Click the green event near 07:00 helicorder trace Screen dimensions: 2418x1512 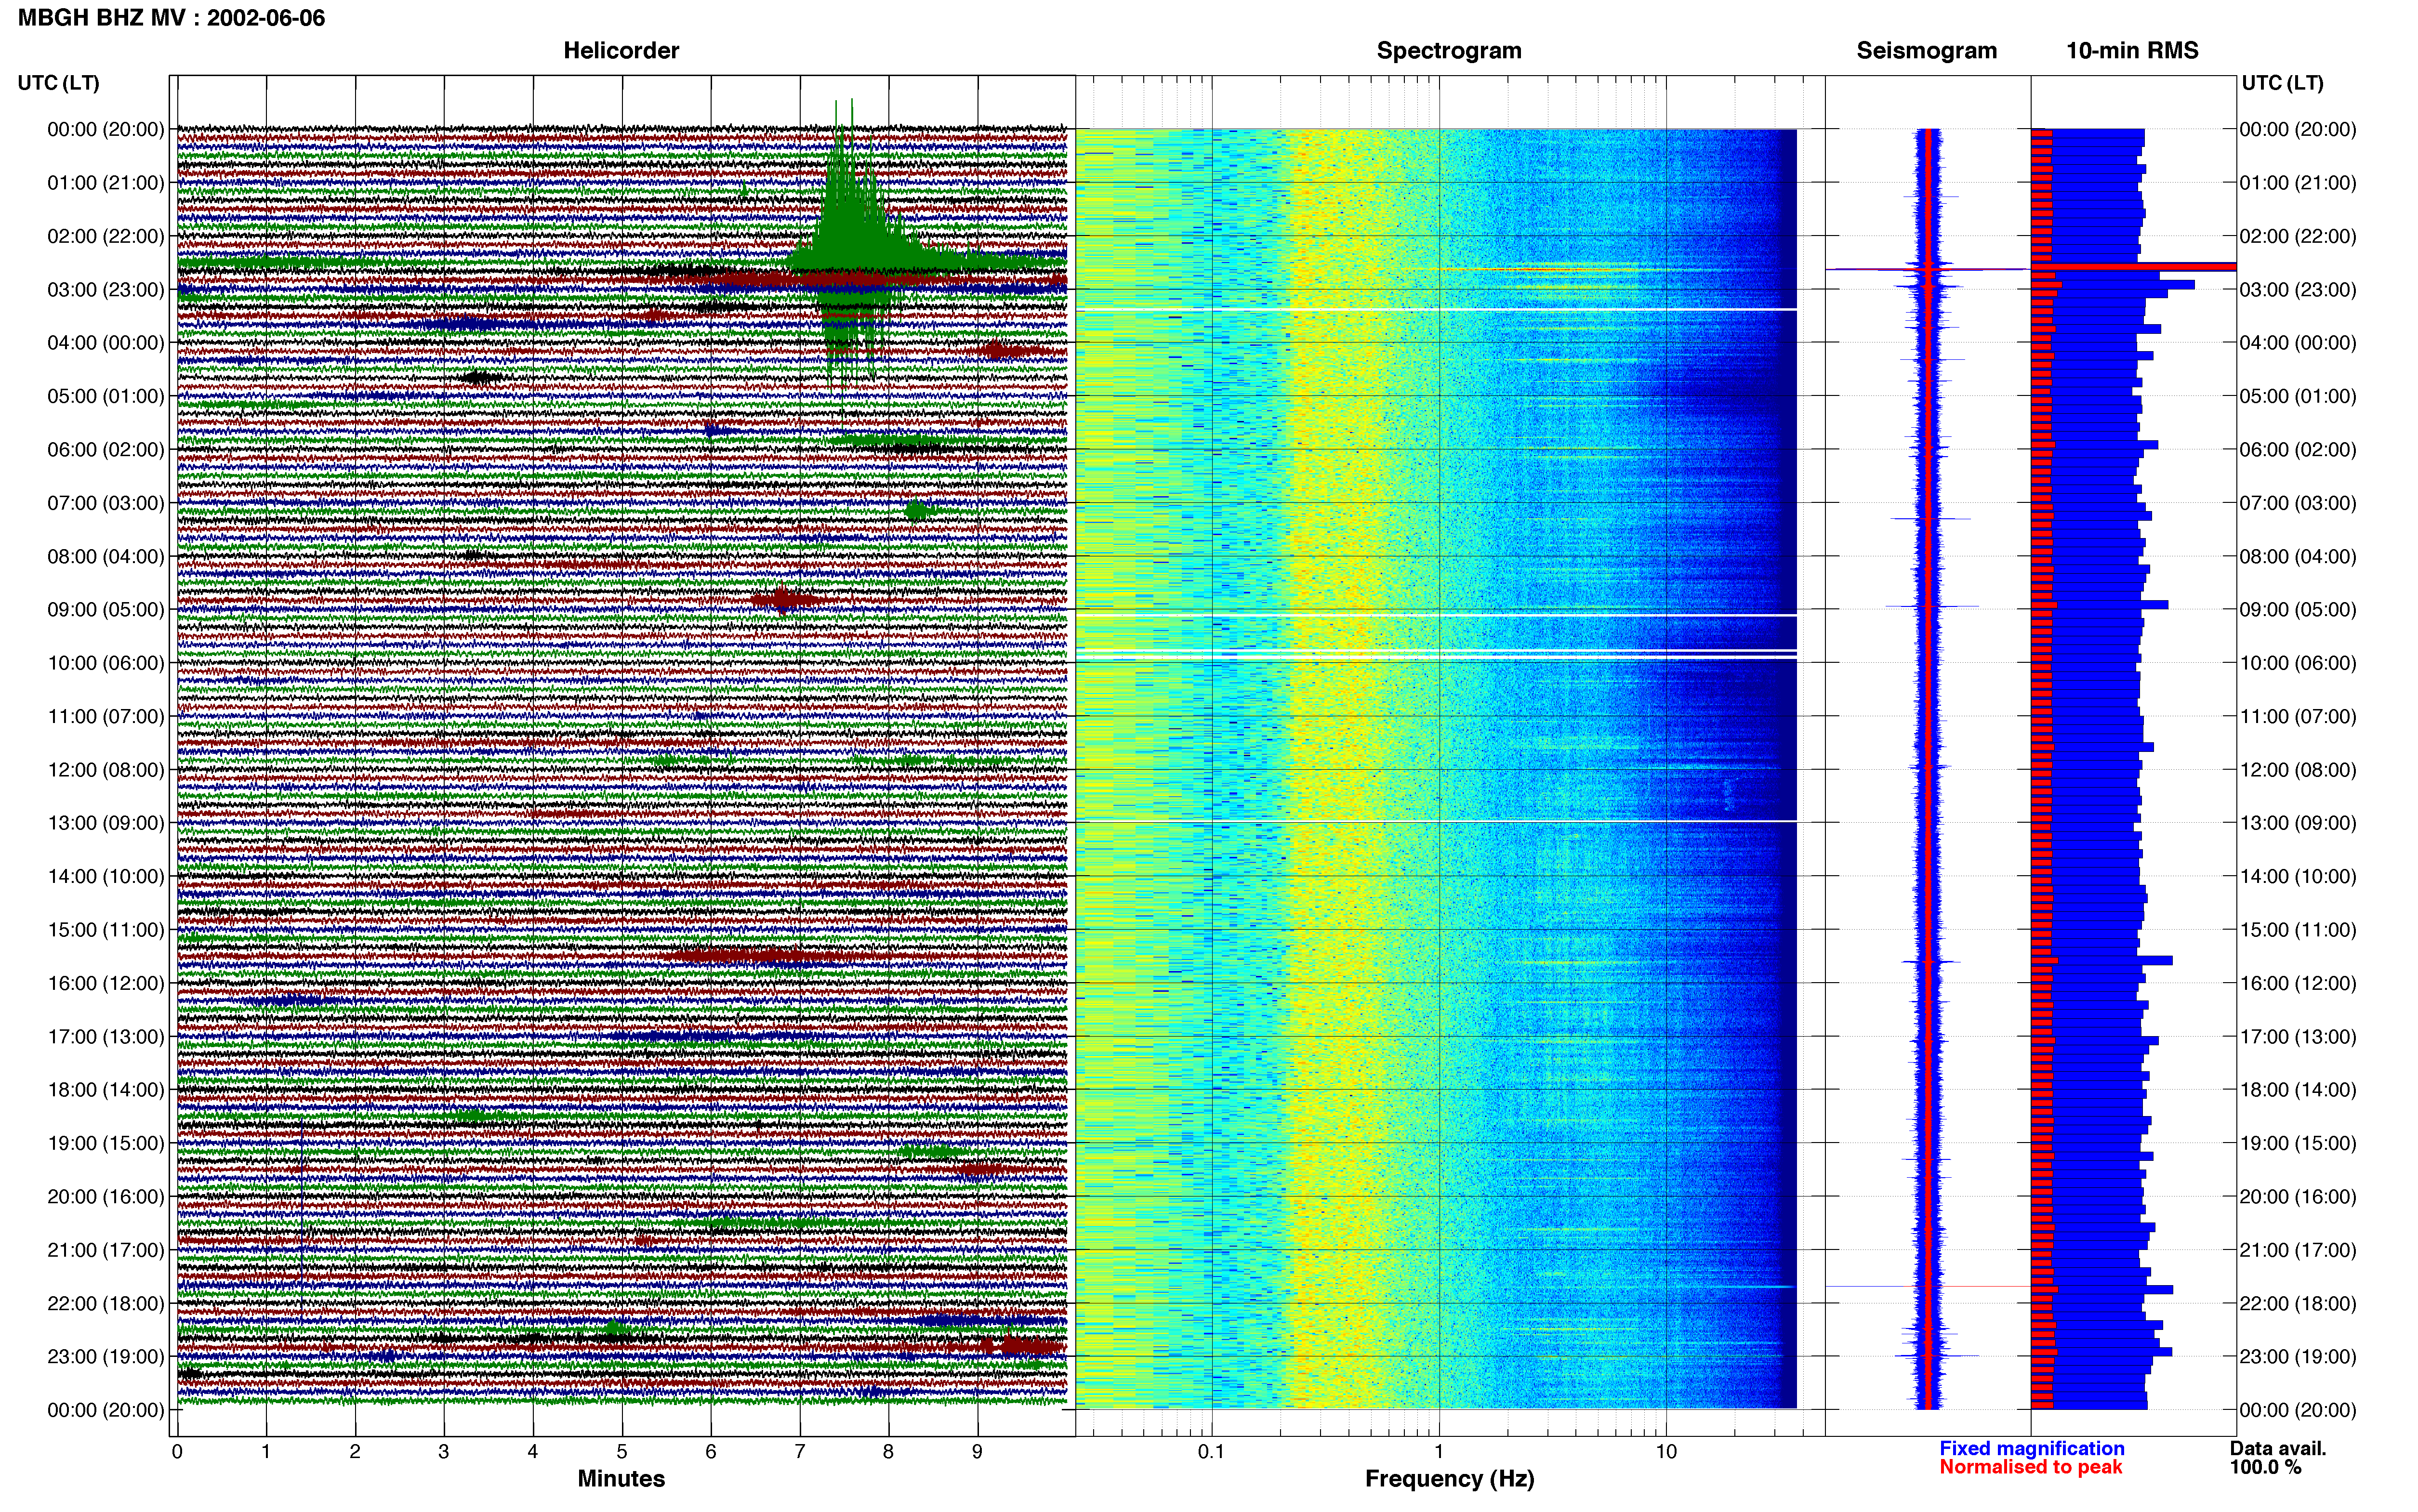click(x=918, y=511)
